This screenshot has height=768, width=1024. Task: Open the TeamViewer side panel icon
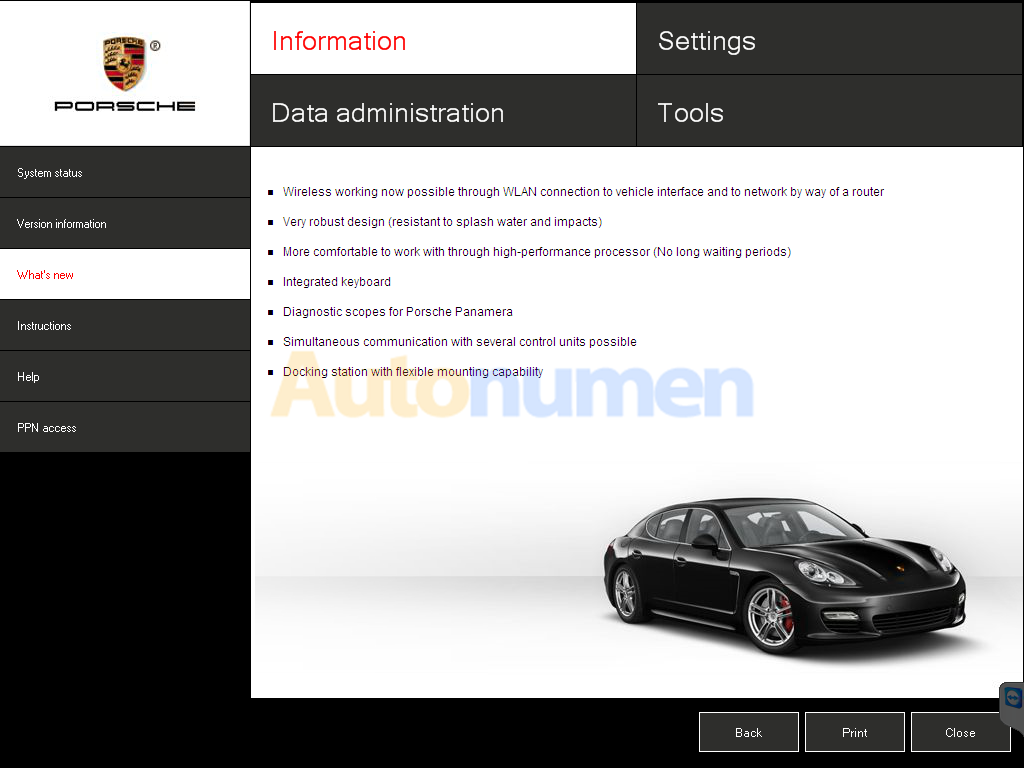click(x=1013, y=698)
